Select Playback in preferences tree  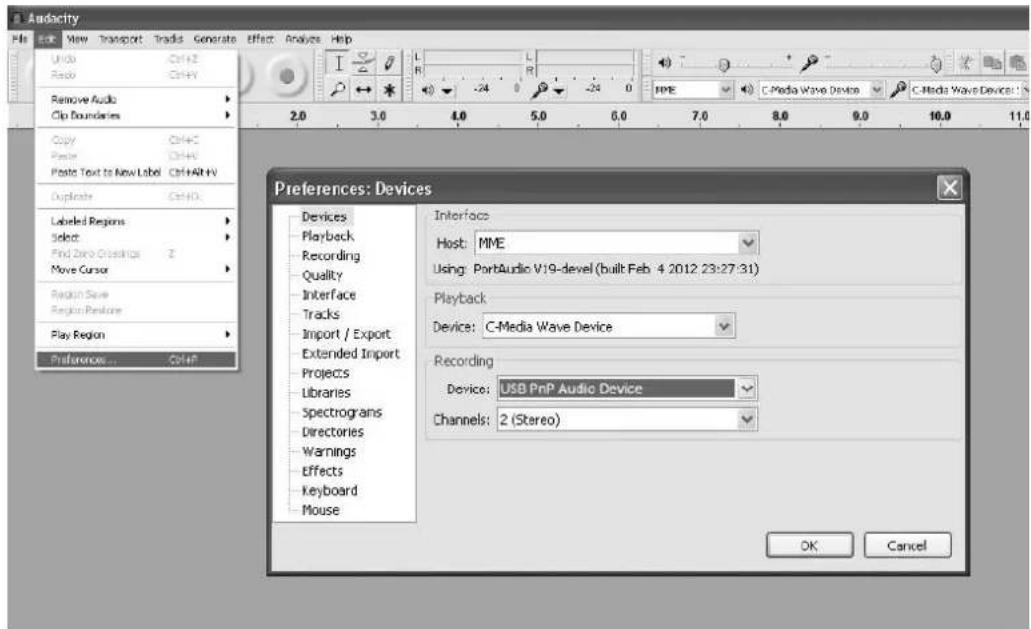(x=327, y=236)
